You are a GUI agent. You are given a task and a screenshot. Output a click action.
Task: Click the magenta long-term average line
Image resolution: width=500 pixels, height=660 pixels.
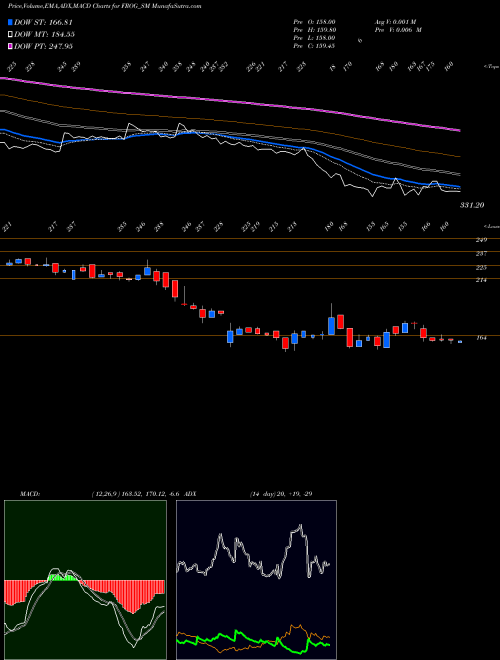[x=230, y=101]
